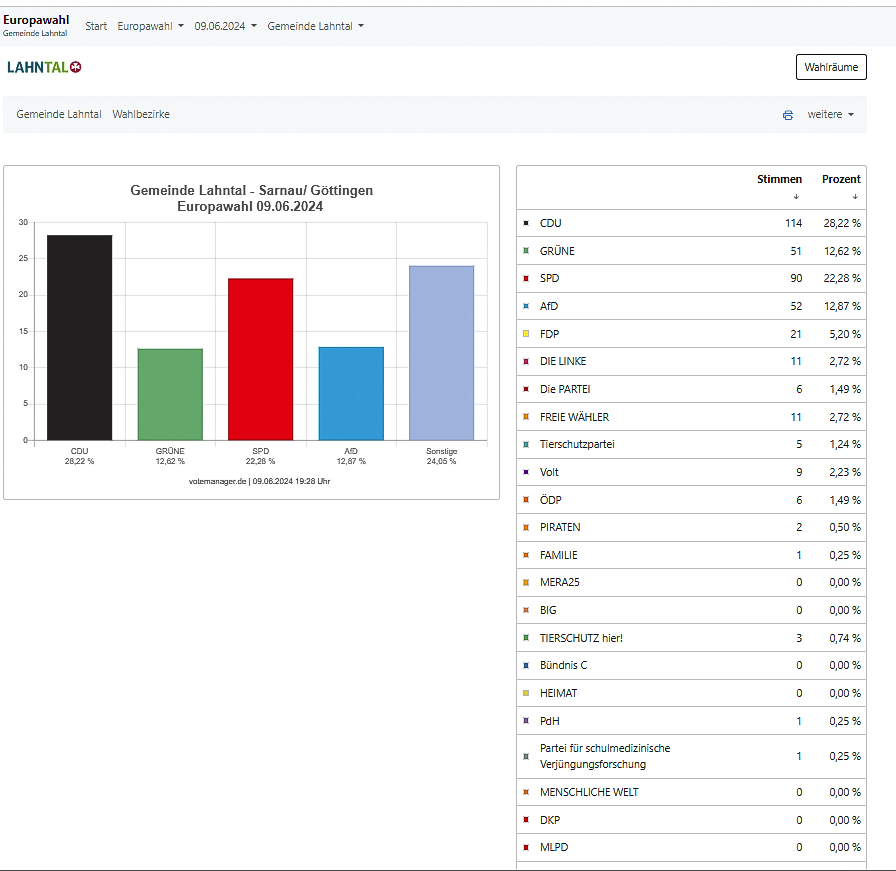Click the FDP yellow party marker
The width and height of the screenshot is (896, 871).
[526, 334]
